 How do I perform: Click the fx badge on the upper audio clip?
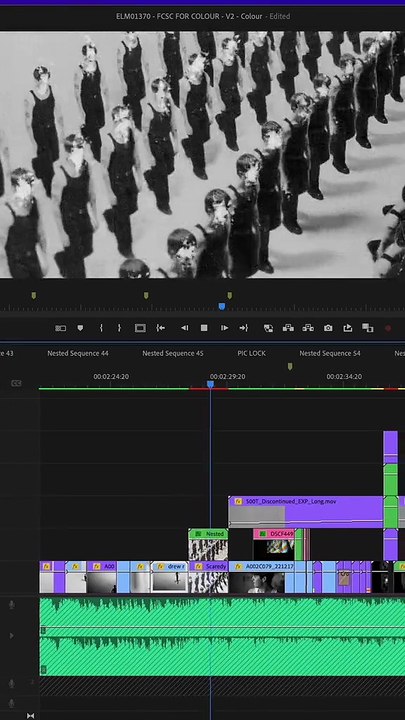pos(44,631)
